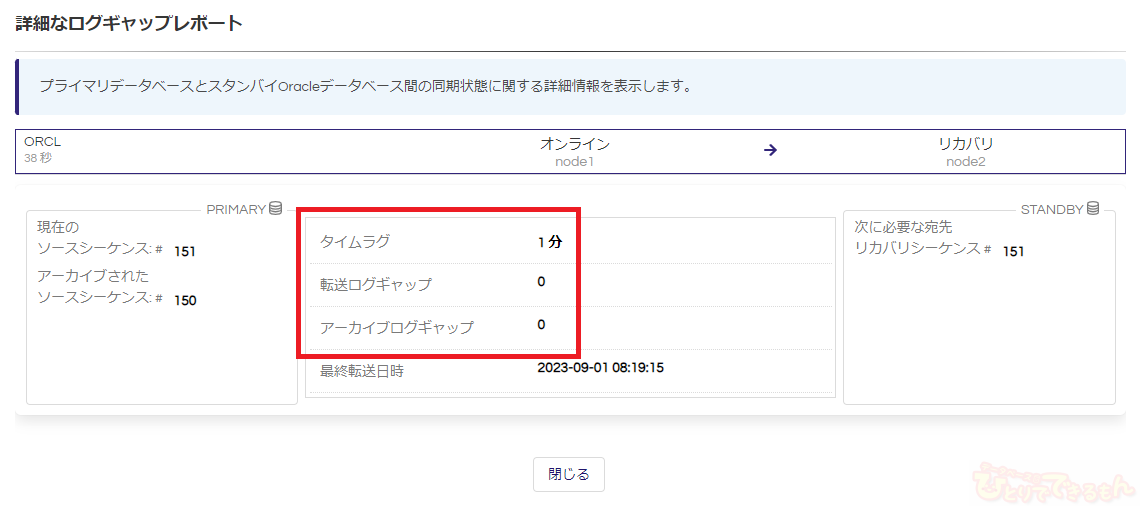
Task: Click the 1分 time lag value
Action: (x=549, y=241)
